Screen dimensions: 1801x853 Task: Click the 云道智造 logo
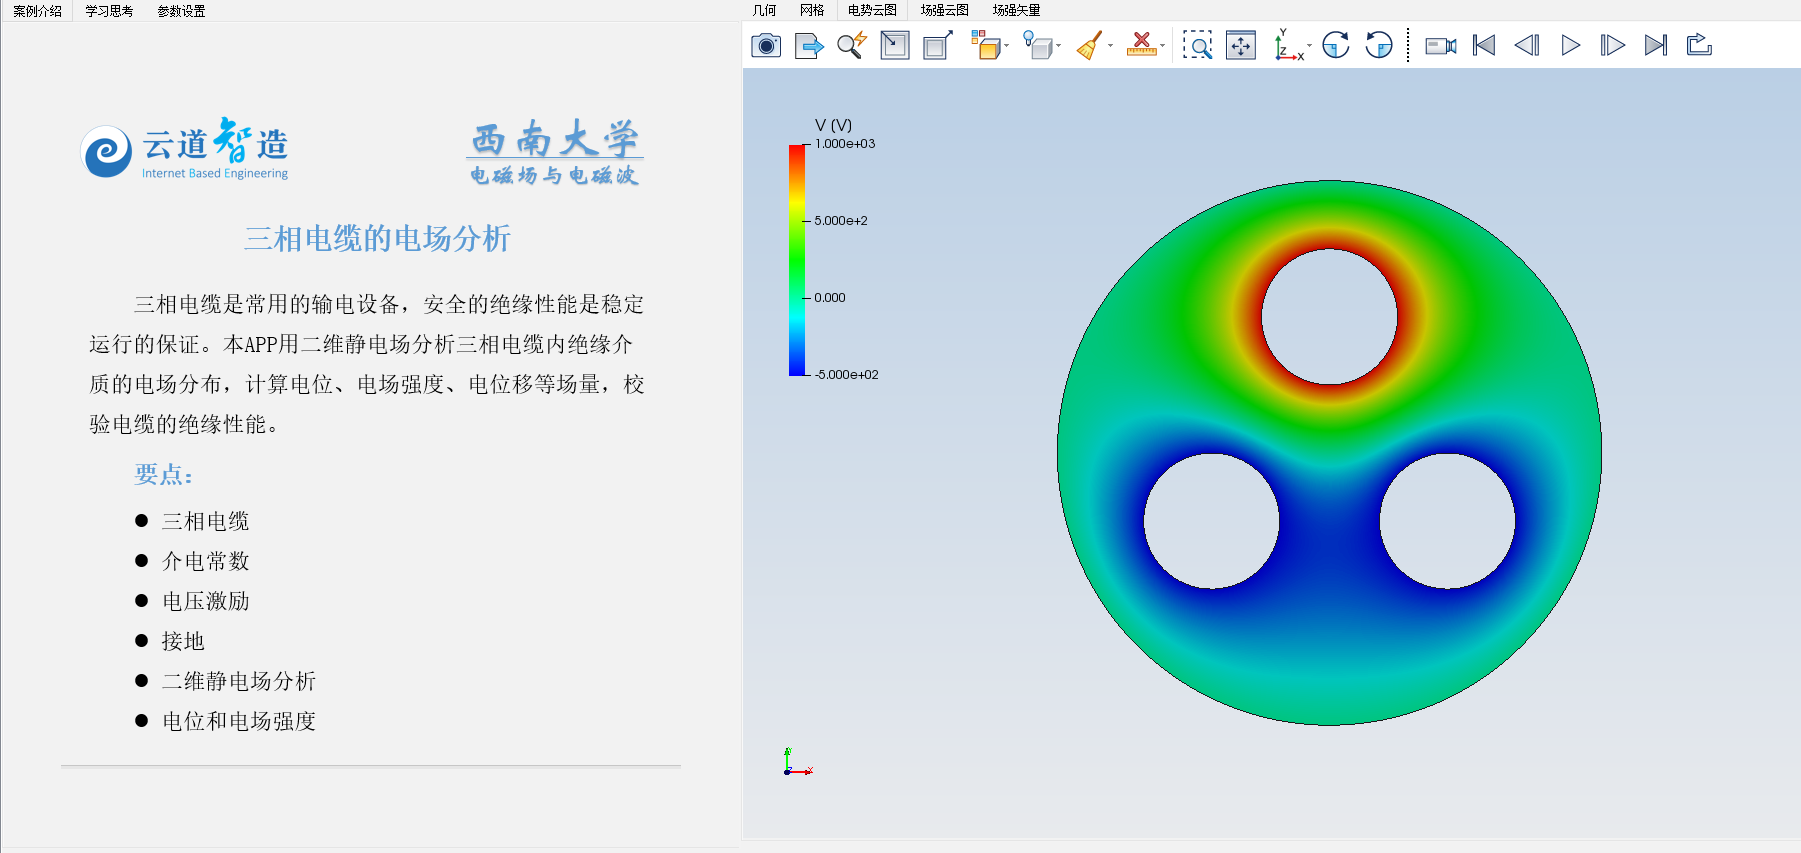[x=185, y=150]
